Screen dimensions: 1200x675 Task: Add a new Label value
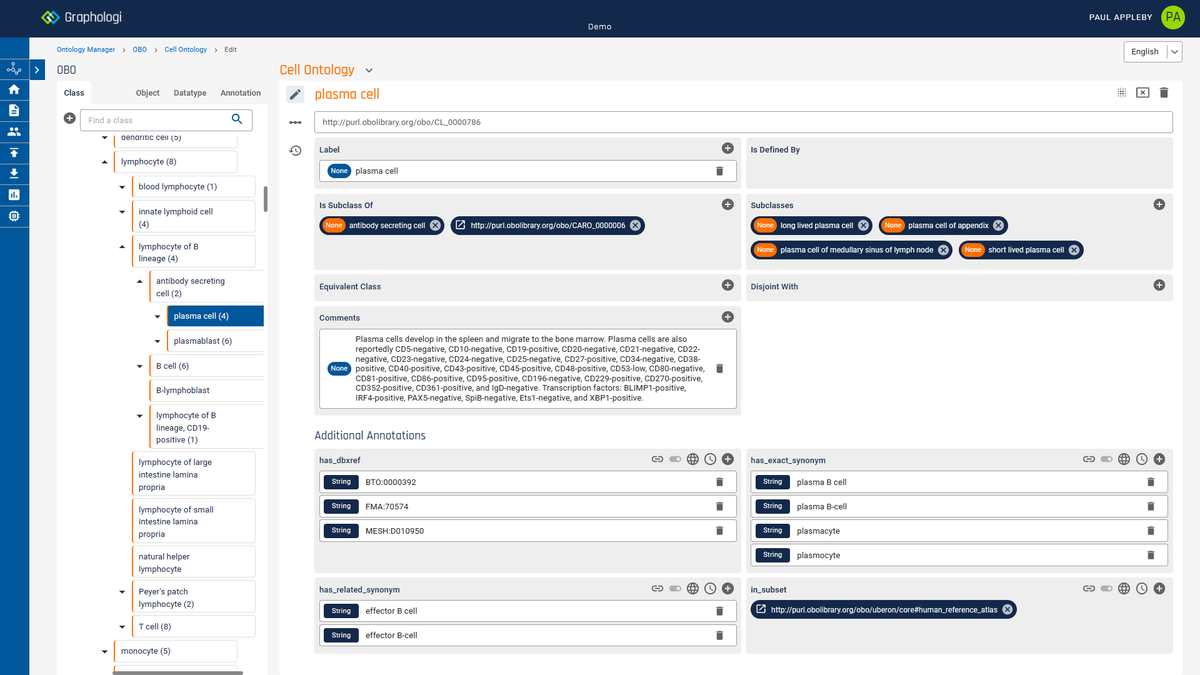point(728,148)
